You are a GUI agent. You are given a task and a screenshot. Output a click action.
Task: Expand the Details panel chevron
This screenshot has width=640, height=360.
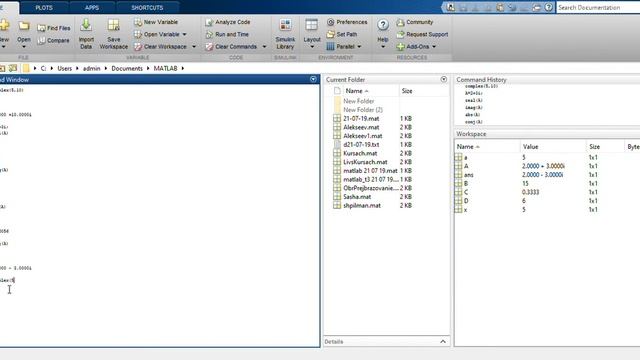[x=443, y=341]
